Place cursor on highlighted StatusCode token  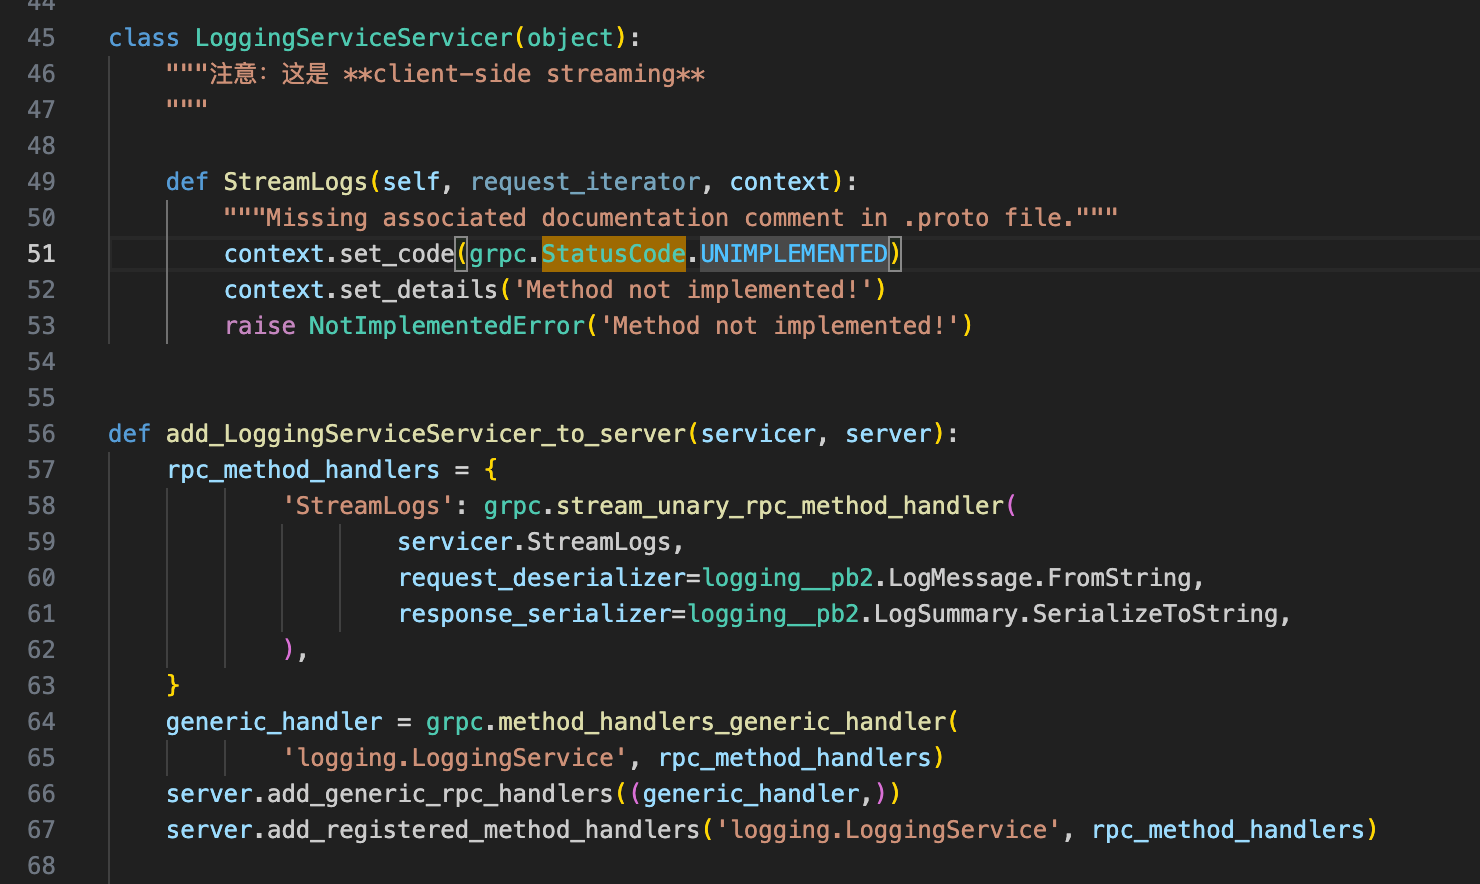point(613,254)
